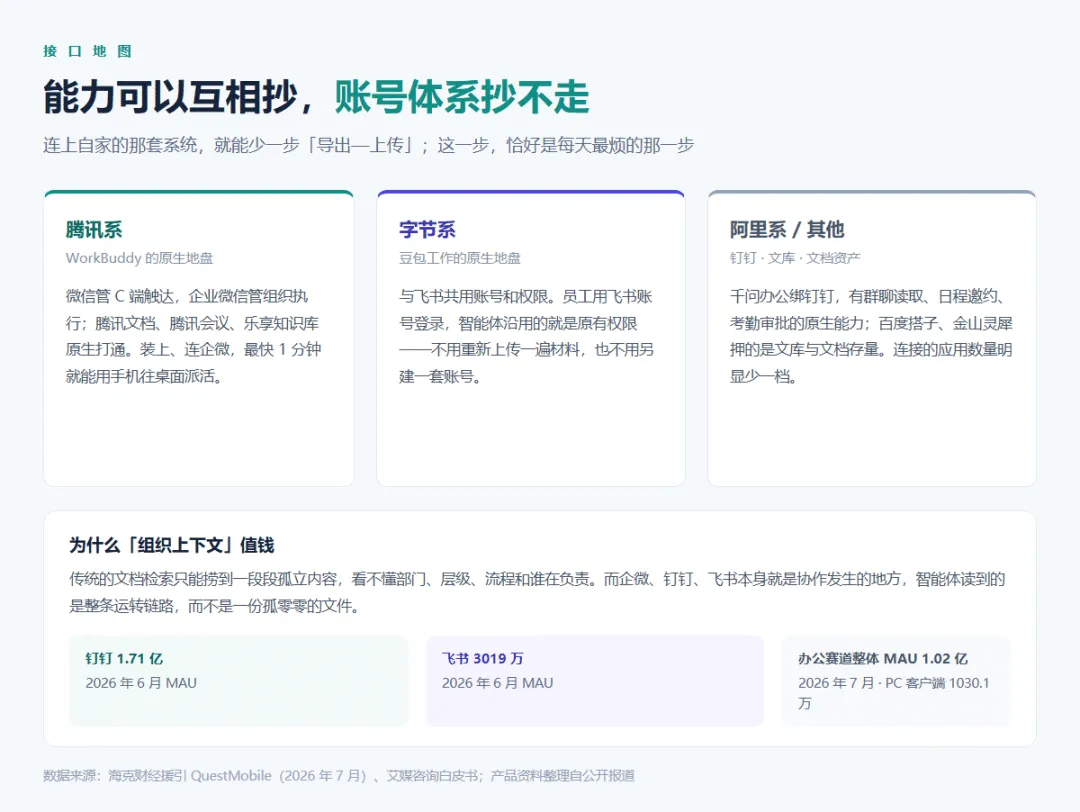Select the 阿里系 card description text
Viewport: 1080px width, 812px height.
pyautogui.click(x=871, y=336)
